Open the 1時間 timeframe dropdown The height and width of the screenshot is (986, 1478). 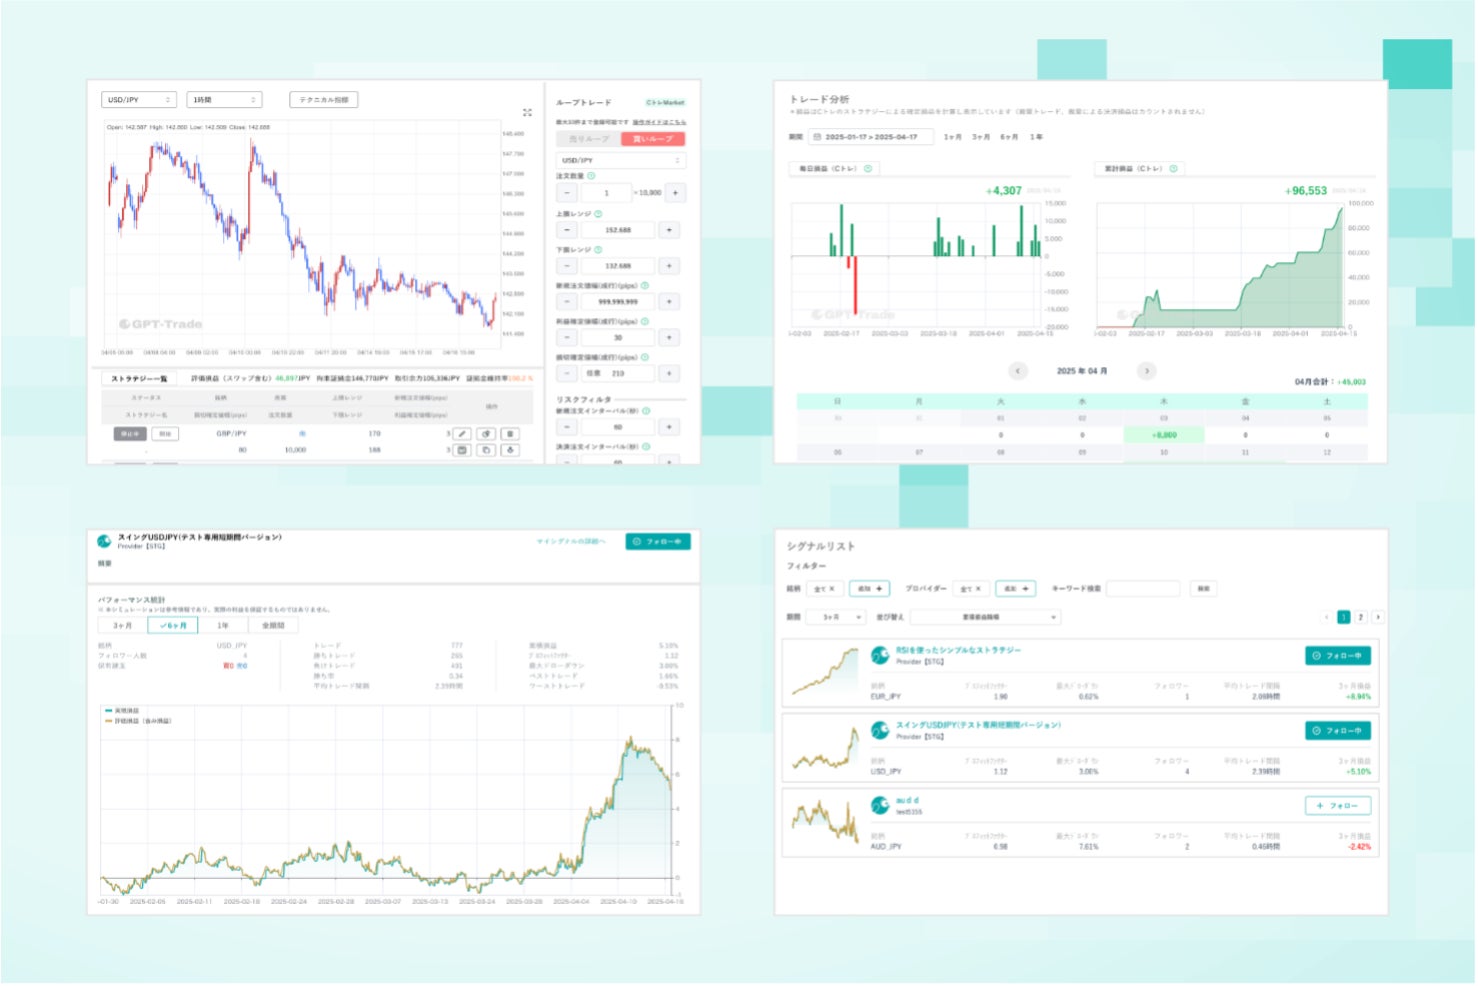224,100
